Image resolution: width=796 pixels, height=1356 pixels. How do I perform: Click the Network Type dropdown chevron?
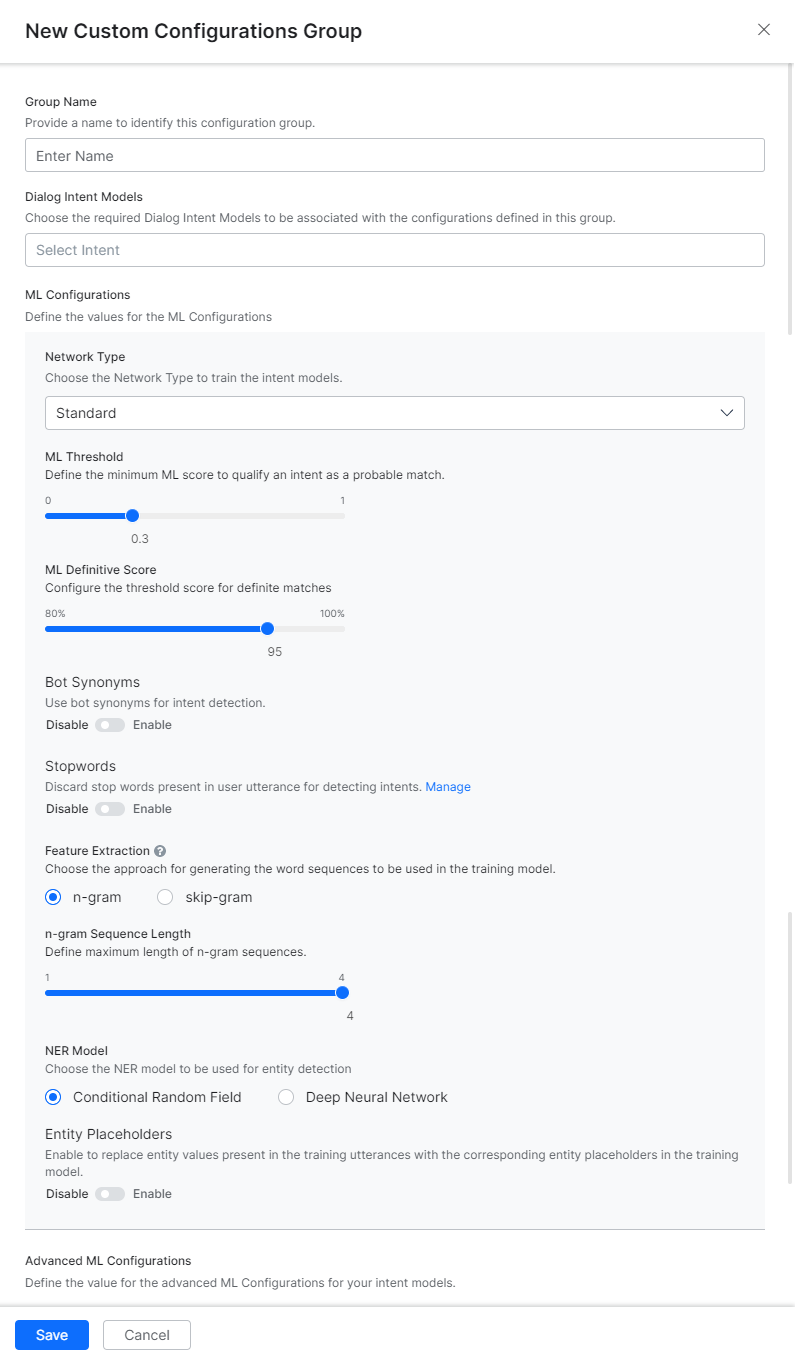727,412
